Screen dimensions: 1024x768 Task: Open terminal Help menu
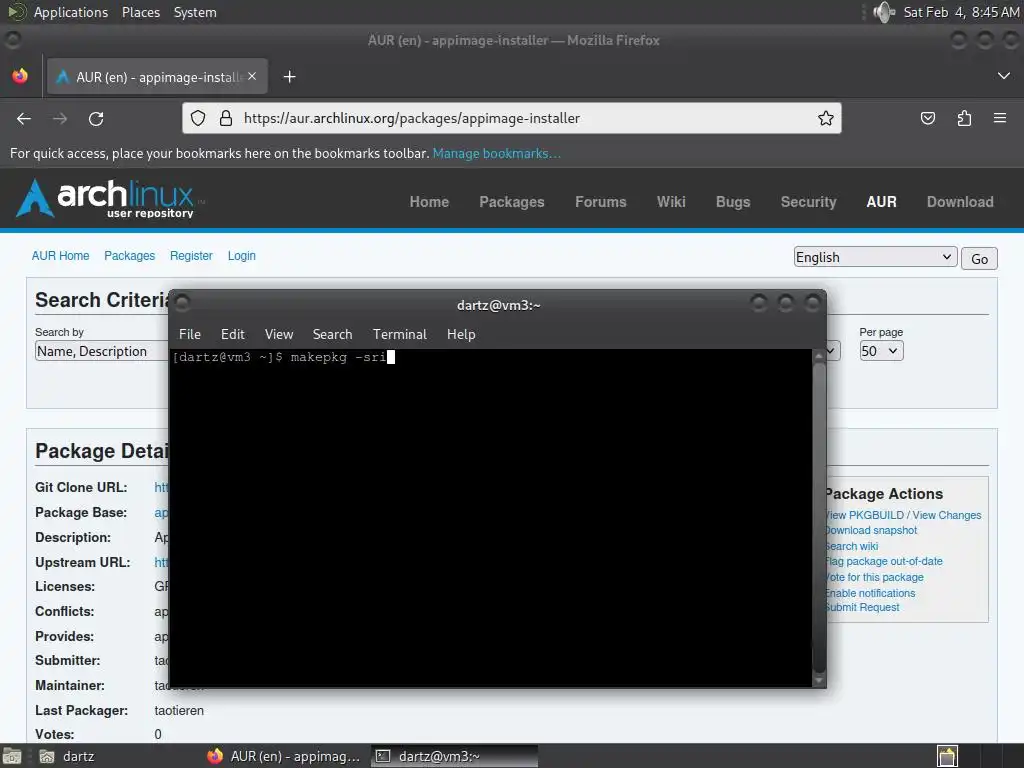click(x=461, y=334)
